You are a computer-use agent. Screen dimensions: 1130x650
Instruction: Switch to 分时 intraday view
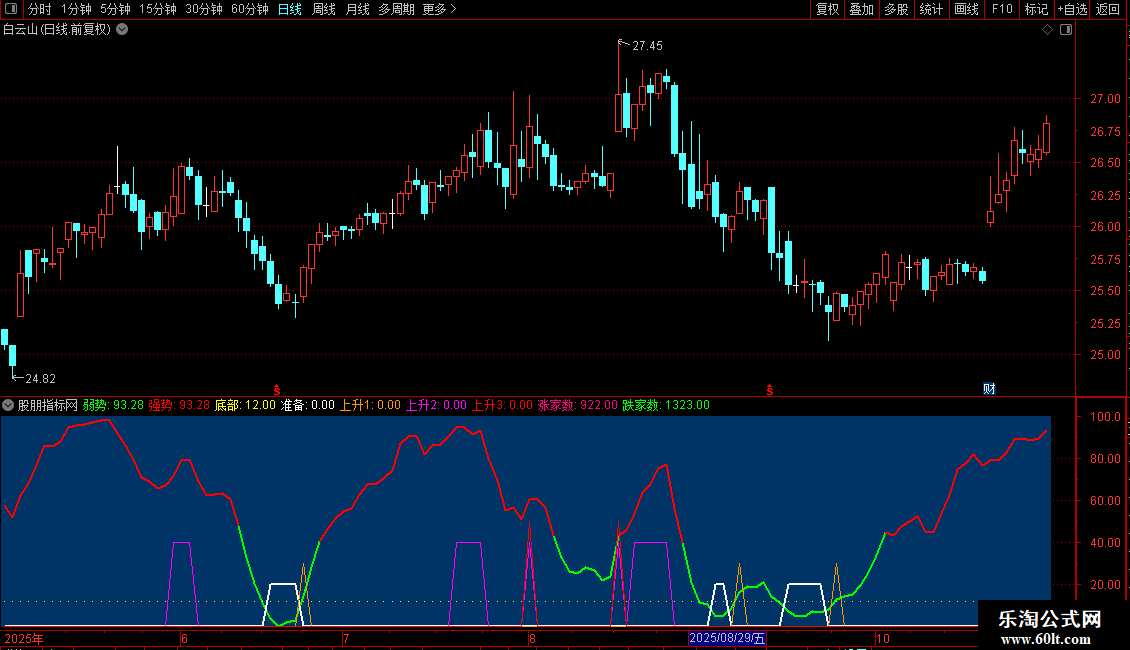(40, 9)
